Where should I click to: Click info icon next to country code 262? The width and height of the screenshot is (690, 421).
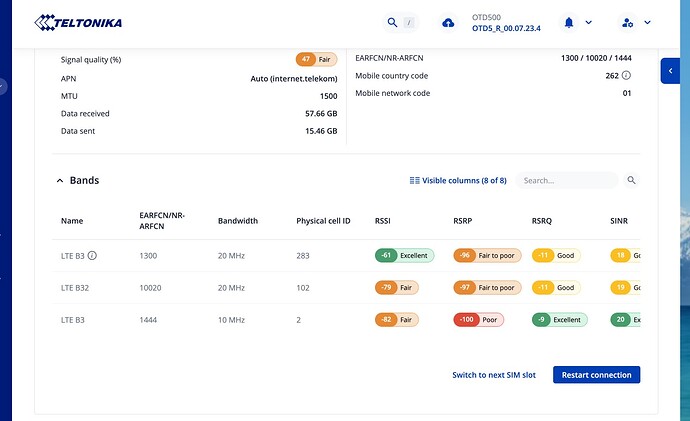(x=626, y=76)
